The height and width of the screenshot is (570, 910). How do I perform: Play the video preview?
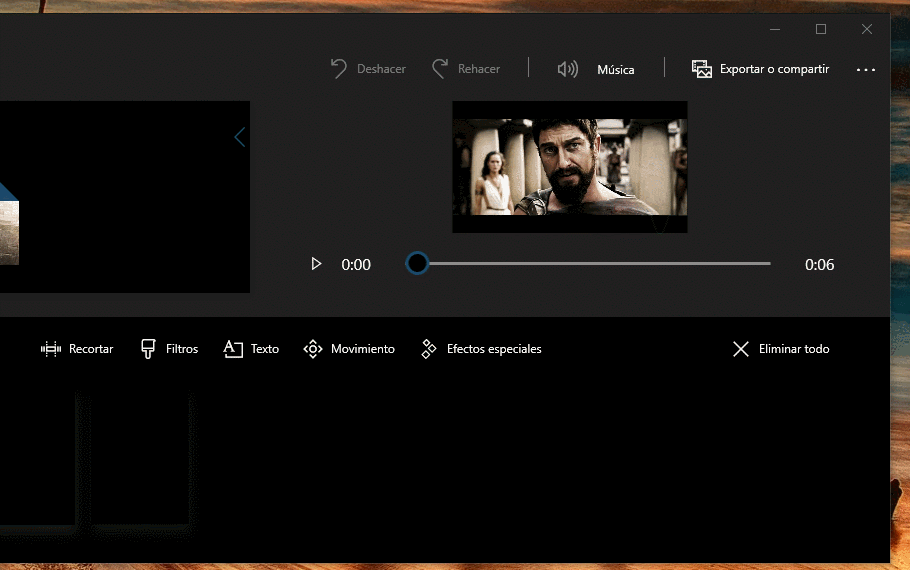316,264
